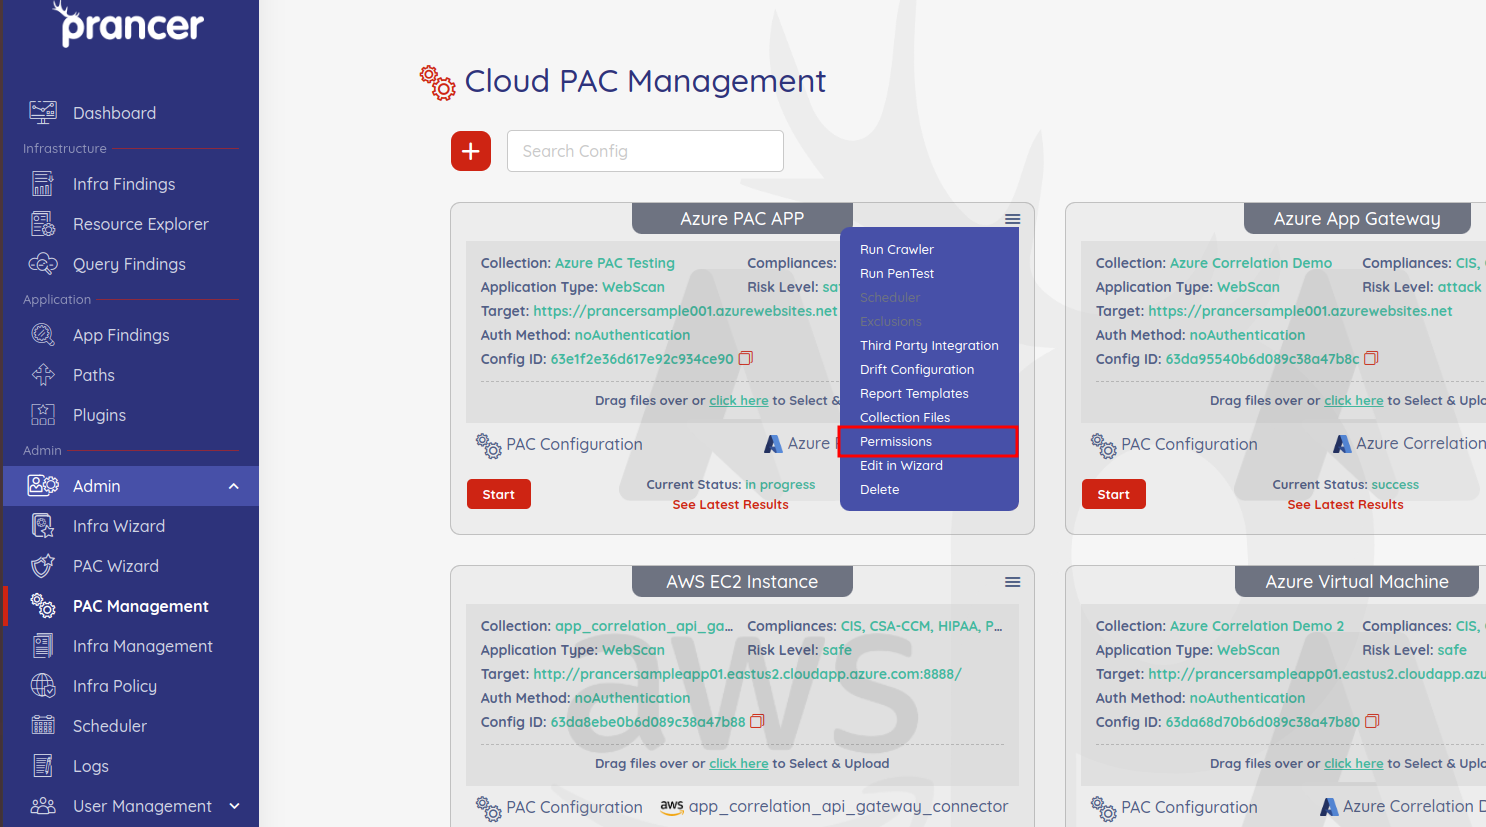Open See Latest Results for Azure PAC APP

[x=730, y=505]
